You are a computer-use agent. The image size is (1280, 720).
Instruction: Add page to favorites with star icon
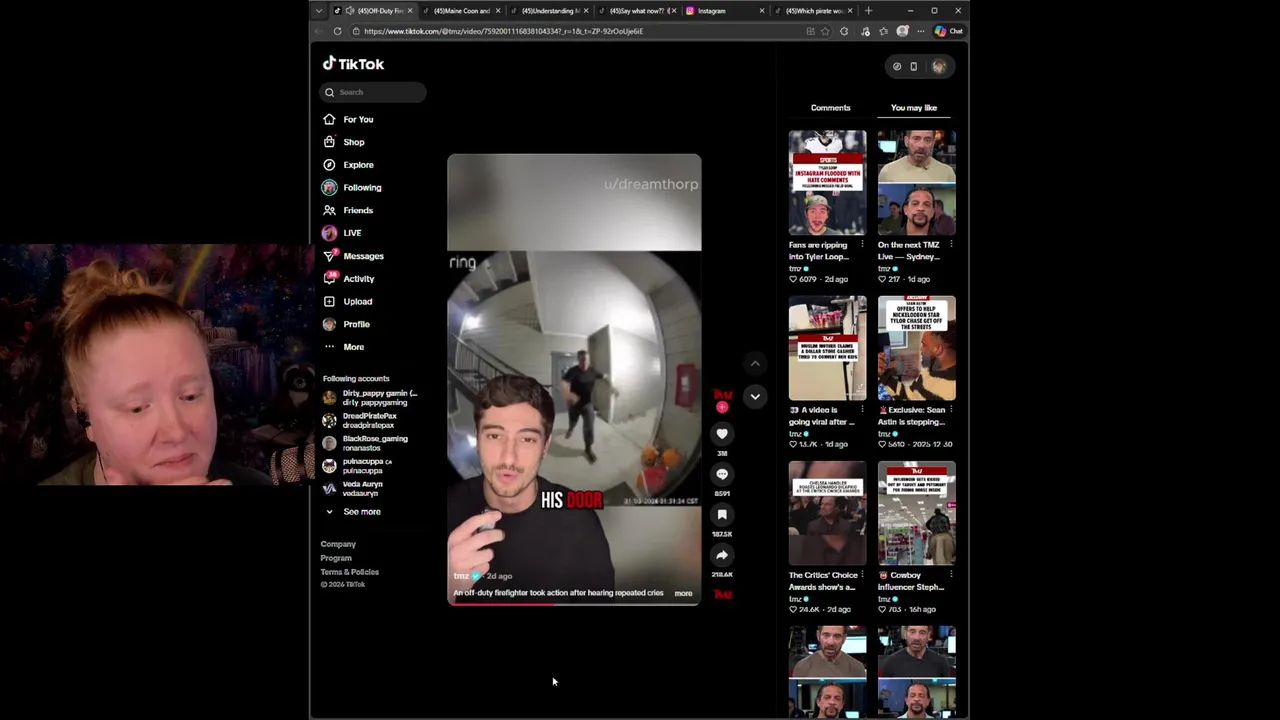point(826,31)
